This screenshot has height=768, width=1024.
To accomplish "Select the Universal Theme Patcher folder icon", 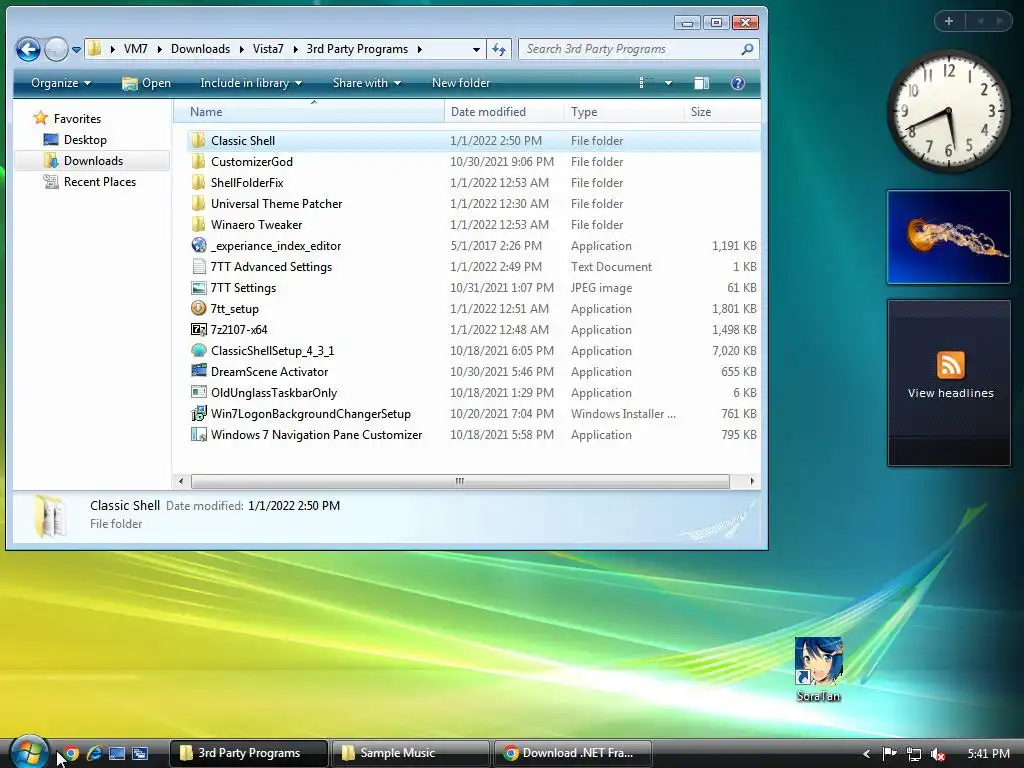I will (199, 203).
